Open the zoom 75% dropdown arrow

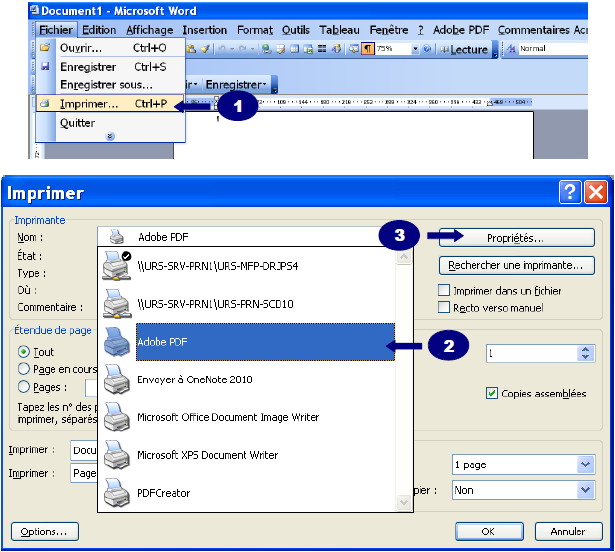point(415,49)
